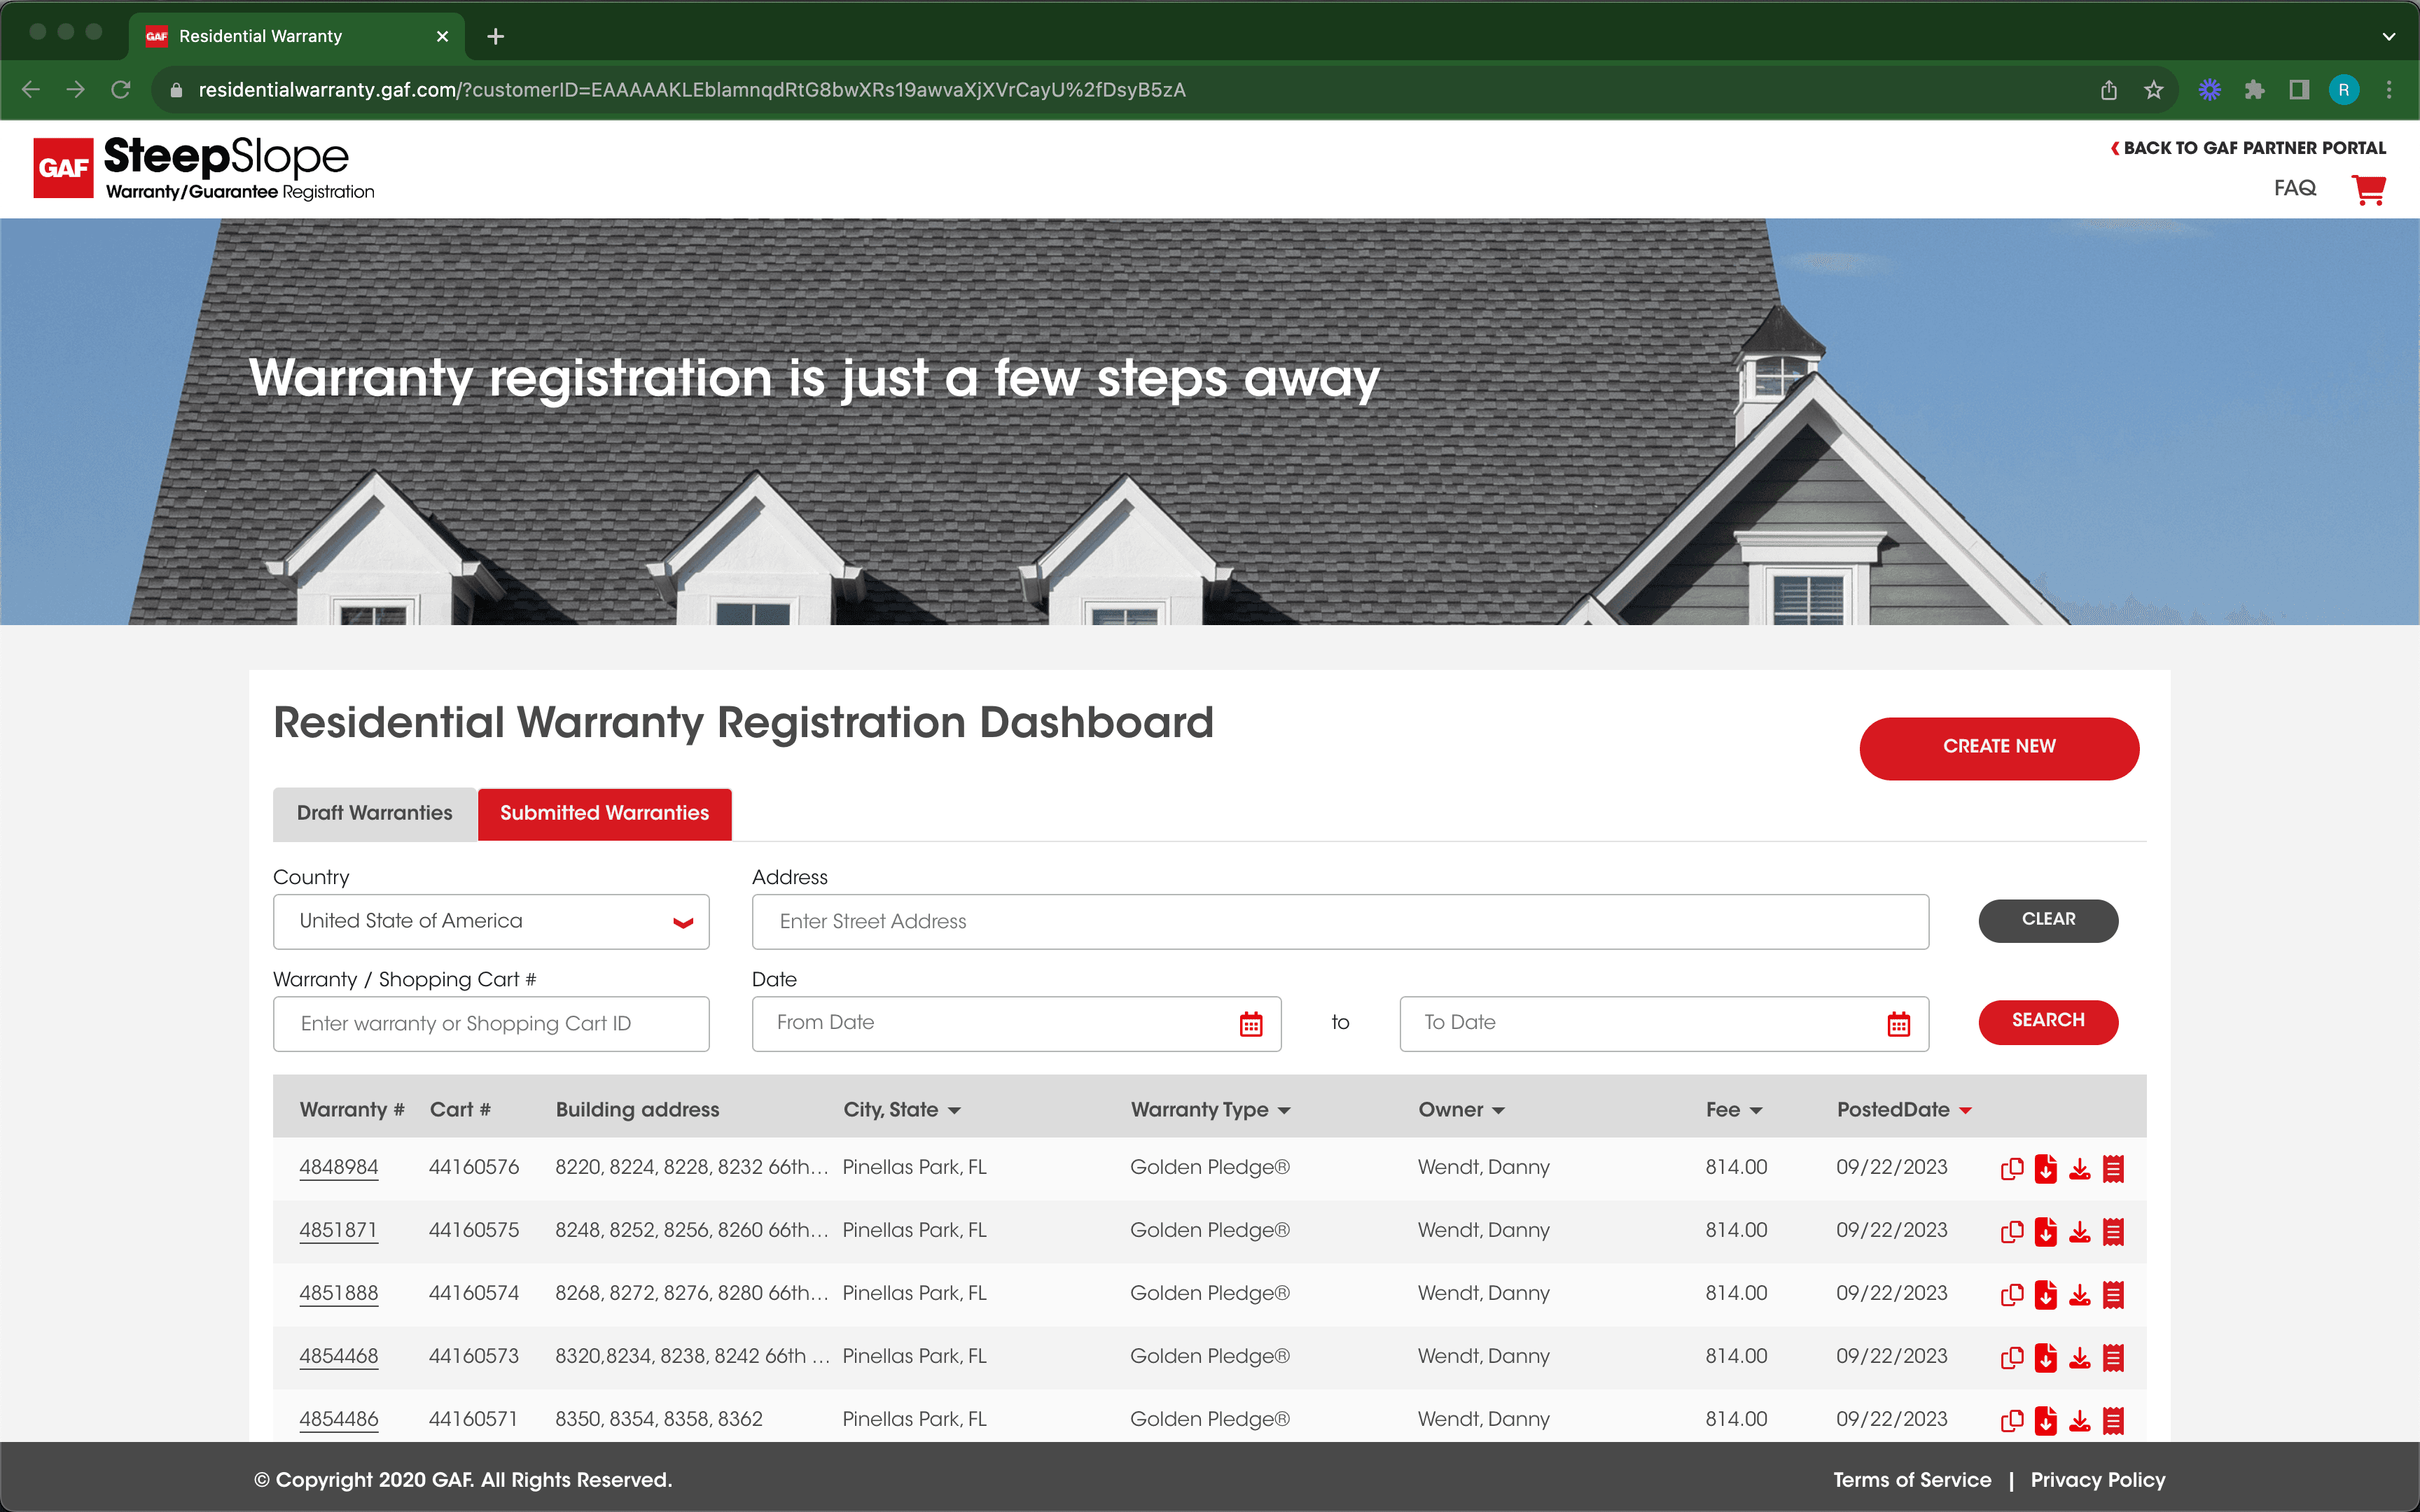
Task: Click receipt icon for warranty 4848984
Action: point(2113,1168)
